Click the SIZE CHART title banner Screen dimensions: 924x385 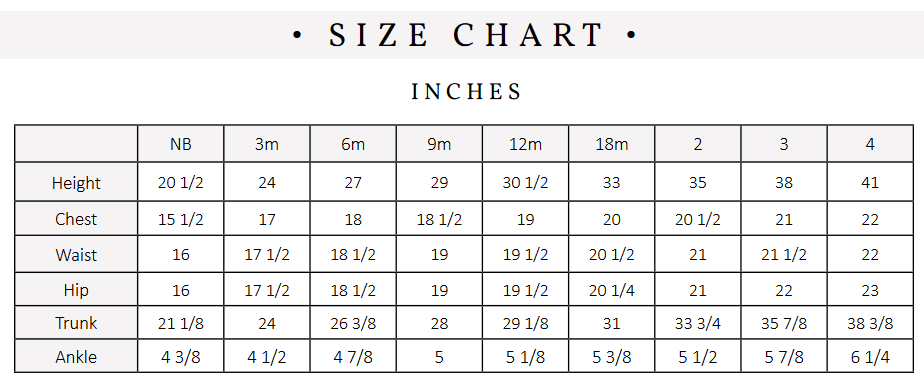click(462, 35)
